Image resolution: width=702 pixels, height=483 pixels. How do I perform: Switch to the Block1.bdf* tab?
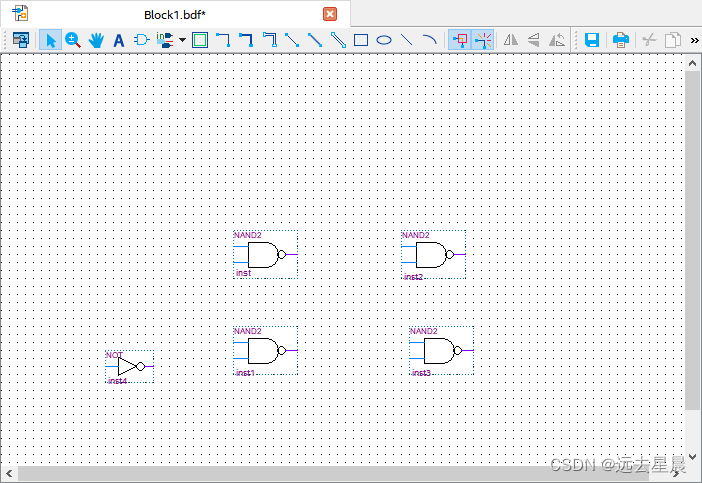pos(175,14)
